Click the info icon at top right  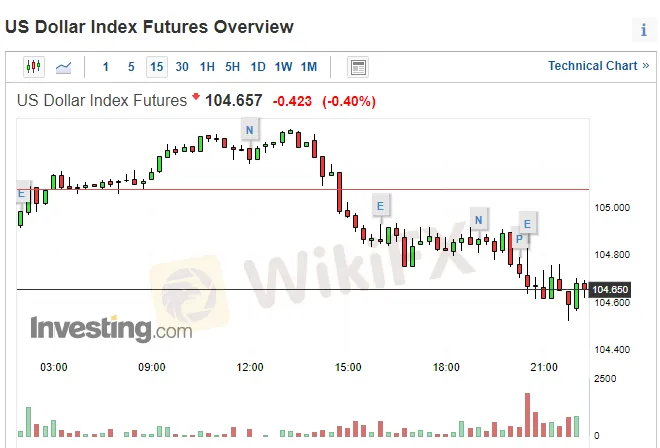coord(644,30)
